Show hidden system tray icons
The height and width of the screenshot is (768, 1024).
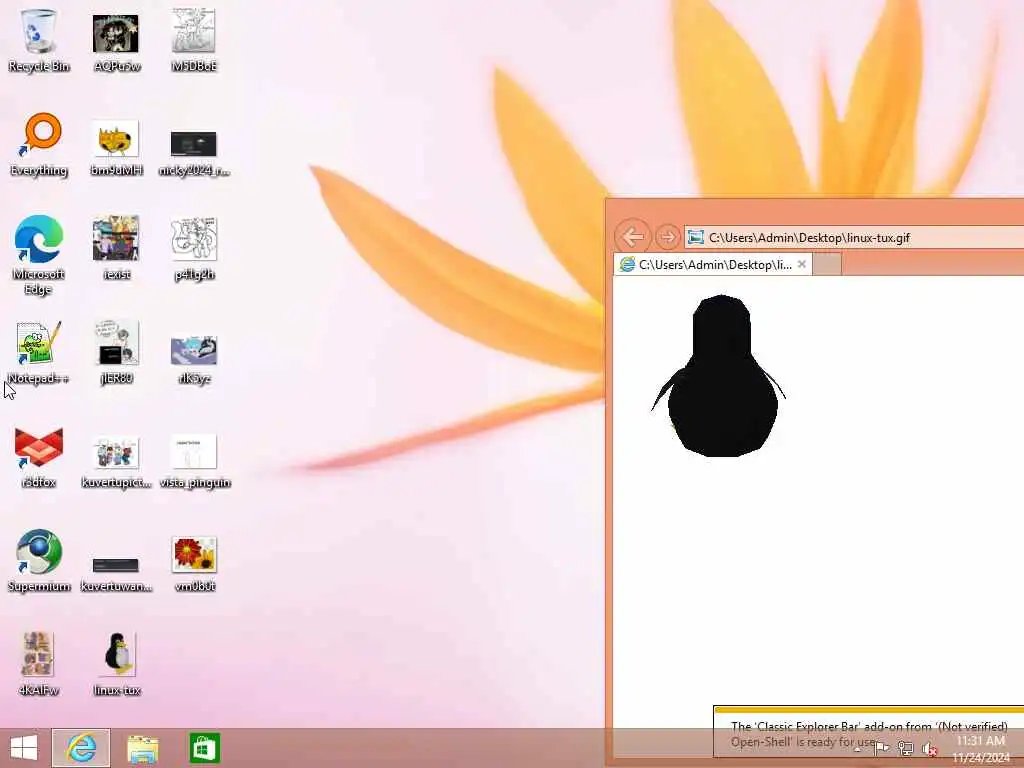tap(858, 748)
